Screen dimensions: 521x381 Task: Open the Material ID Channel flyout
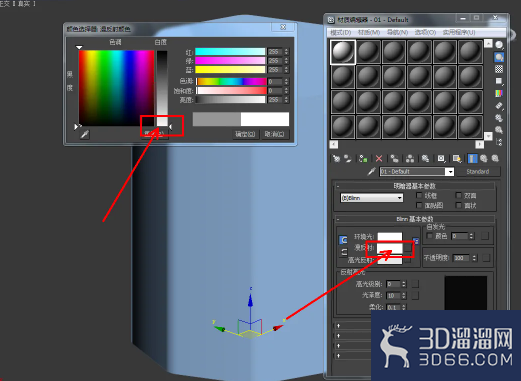click(x=441, y=159)
